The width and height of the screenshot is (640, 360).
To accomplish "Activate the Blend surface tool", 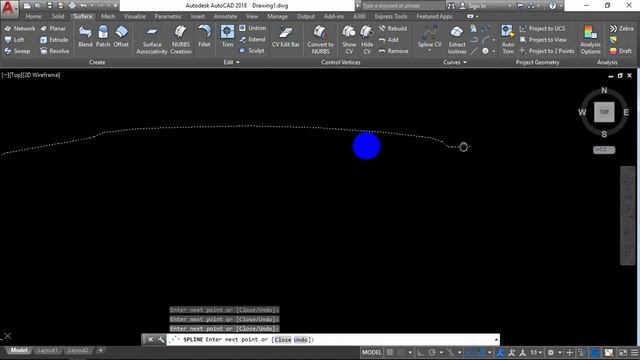I will (85, 36).
